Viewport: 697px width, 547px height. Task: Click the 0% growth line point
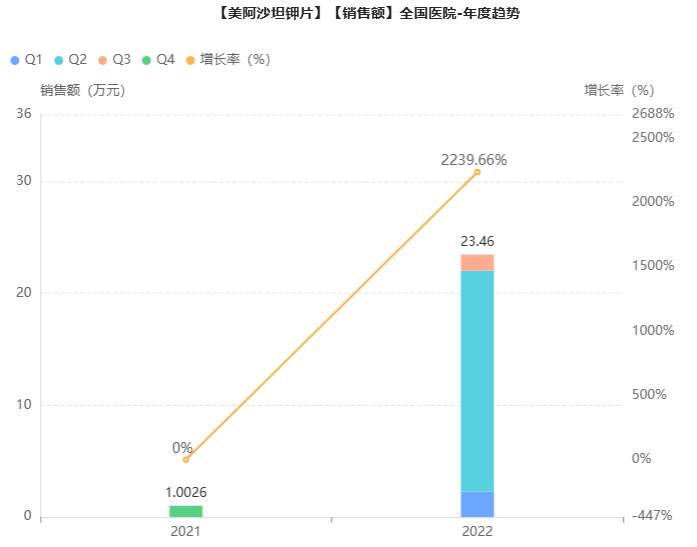[x=186, y=459]
